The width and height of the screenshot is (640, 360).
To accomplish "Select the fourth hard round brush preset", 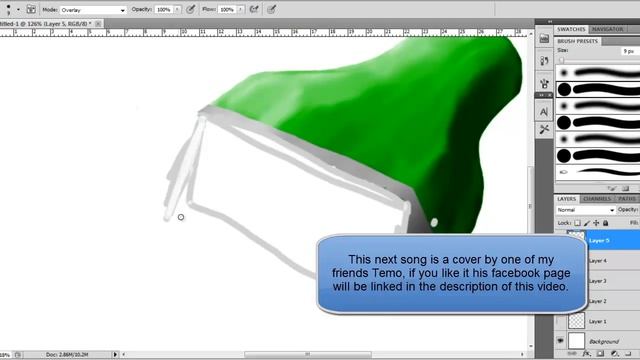I will pos(598,122).
